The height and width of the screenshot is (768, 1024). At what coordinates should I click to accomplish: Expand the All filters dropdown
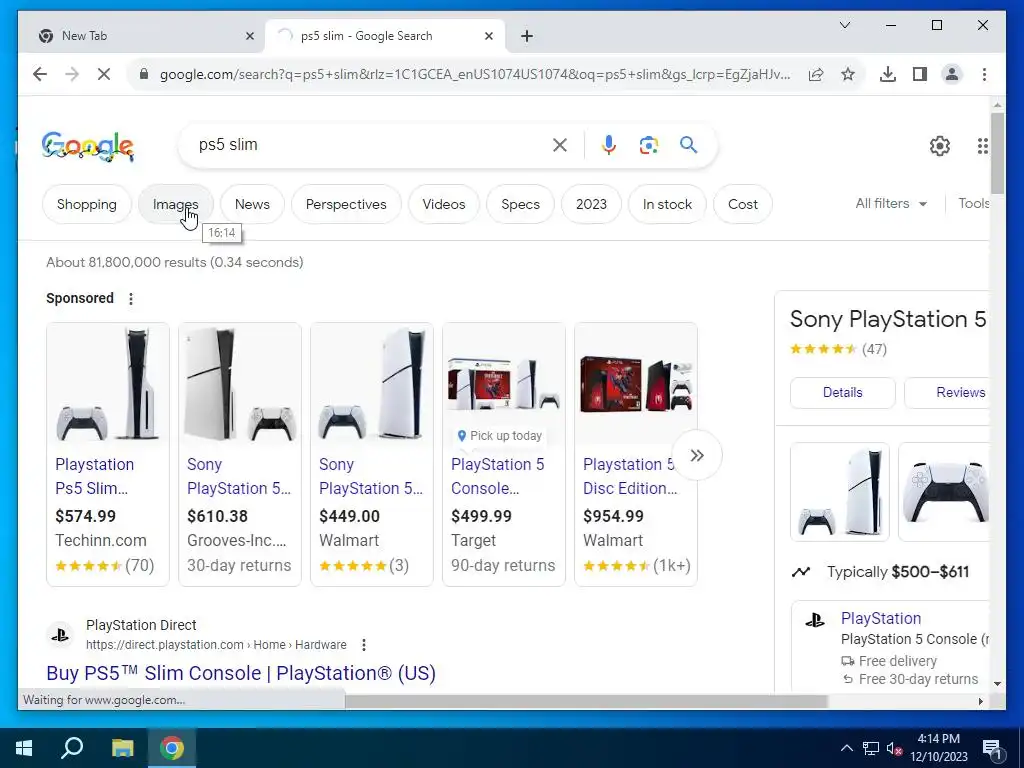[x=891, y=204]
